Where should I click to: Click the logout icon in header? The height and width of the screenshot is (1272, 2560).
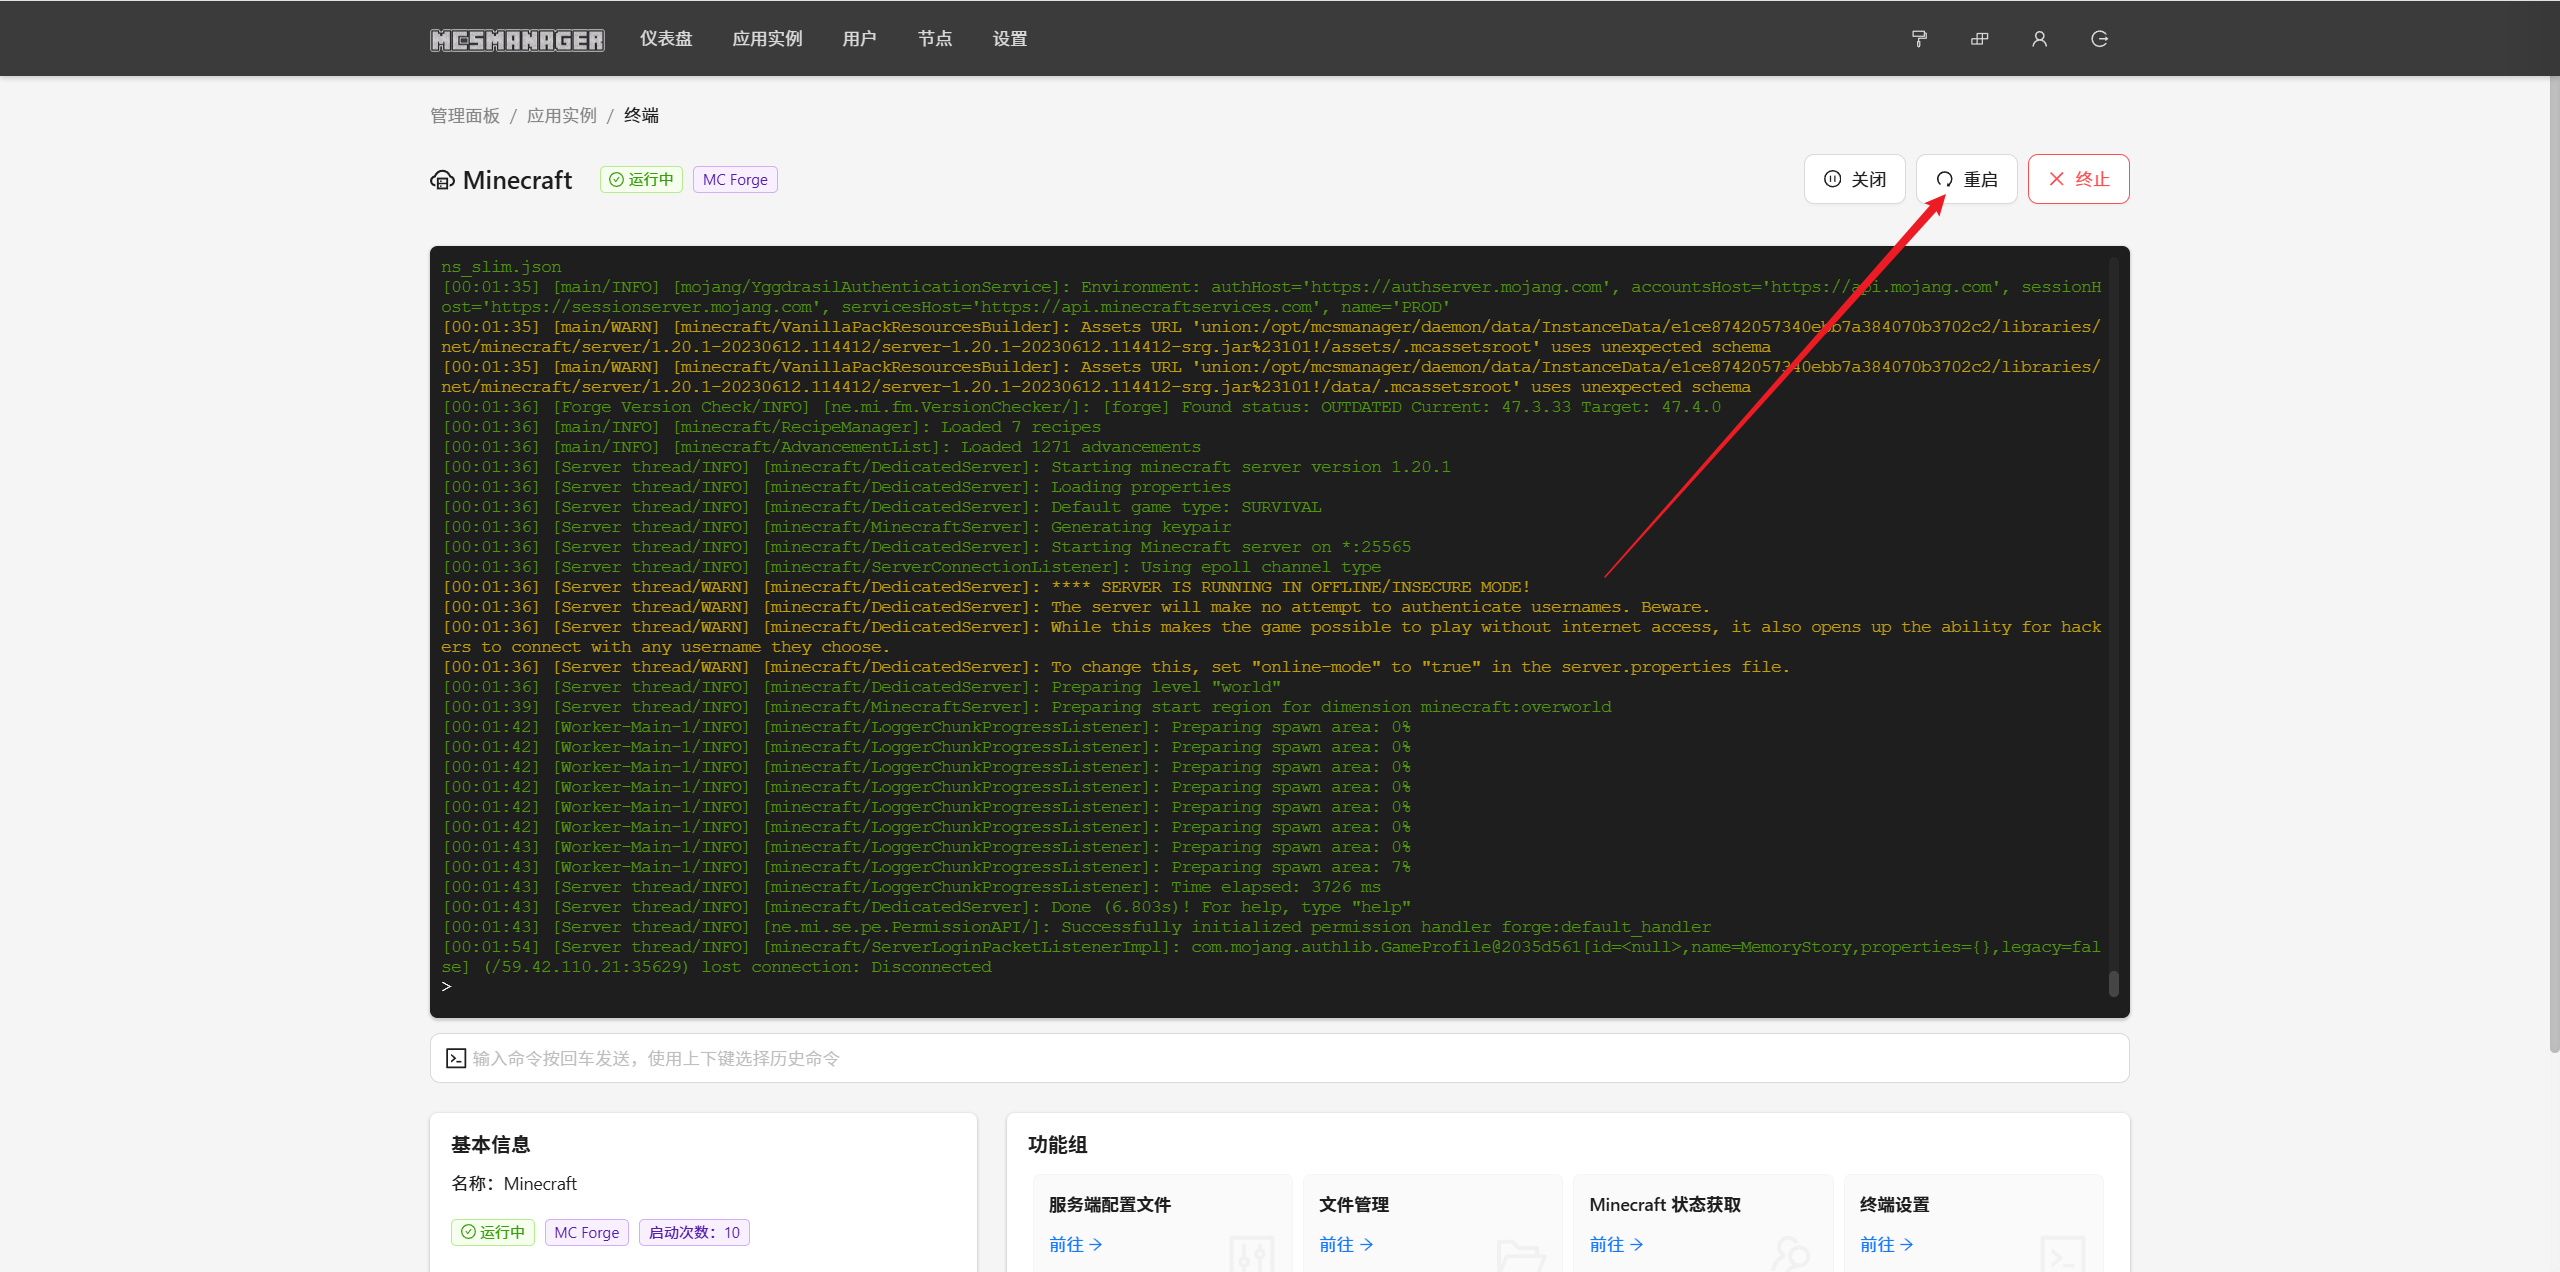tap(2099, 39)
